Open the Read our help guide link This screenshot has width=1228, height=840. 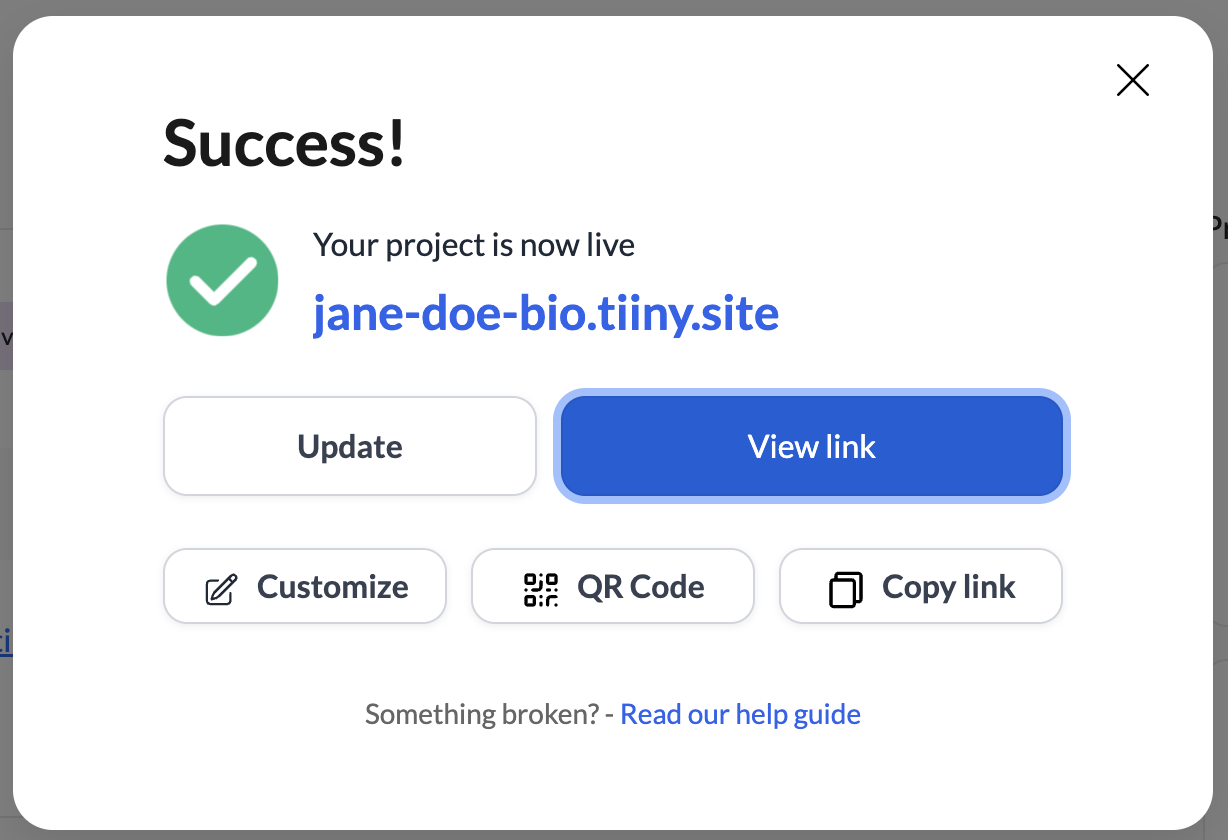pos(740,714)
